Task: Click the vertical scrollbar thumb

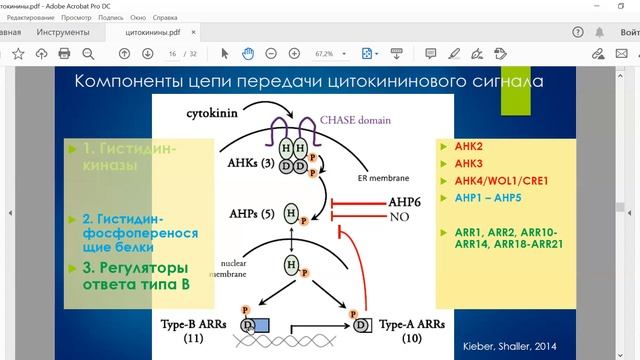Action: point(620,207)
